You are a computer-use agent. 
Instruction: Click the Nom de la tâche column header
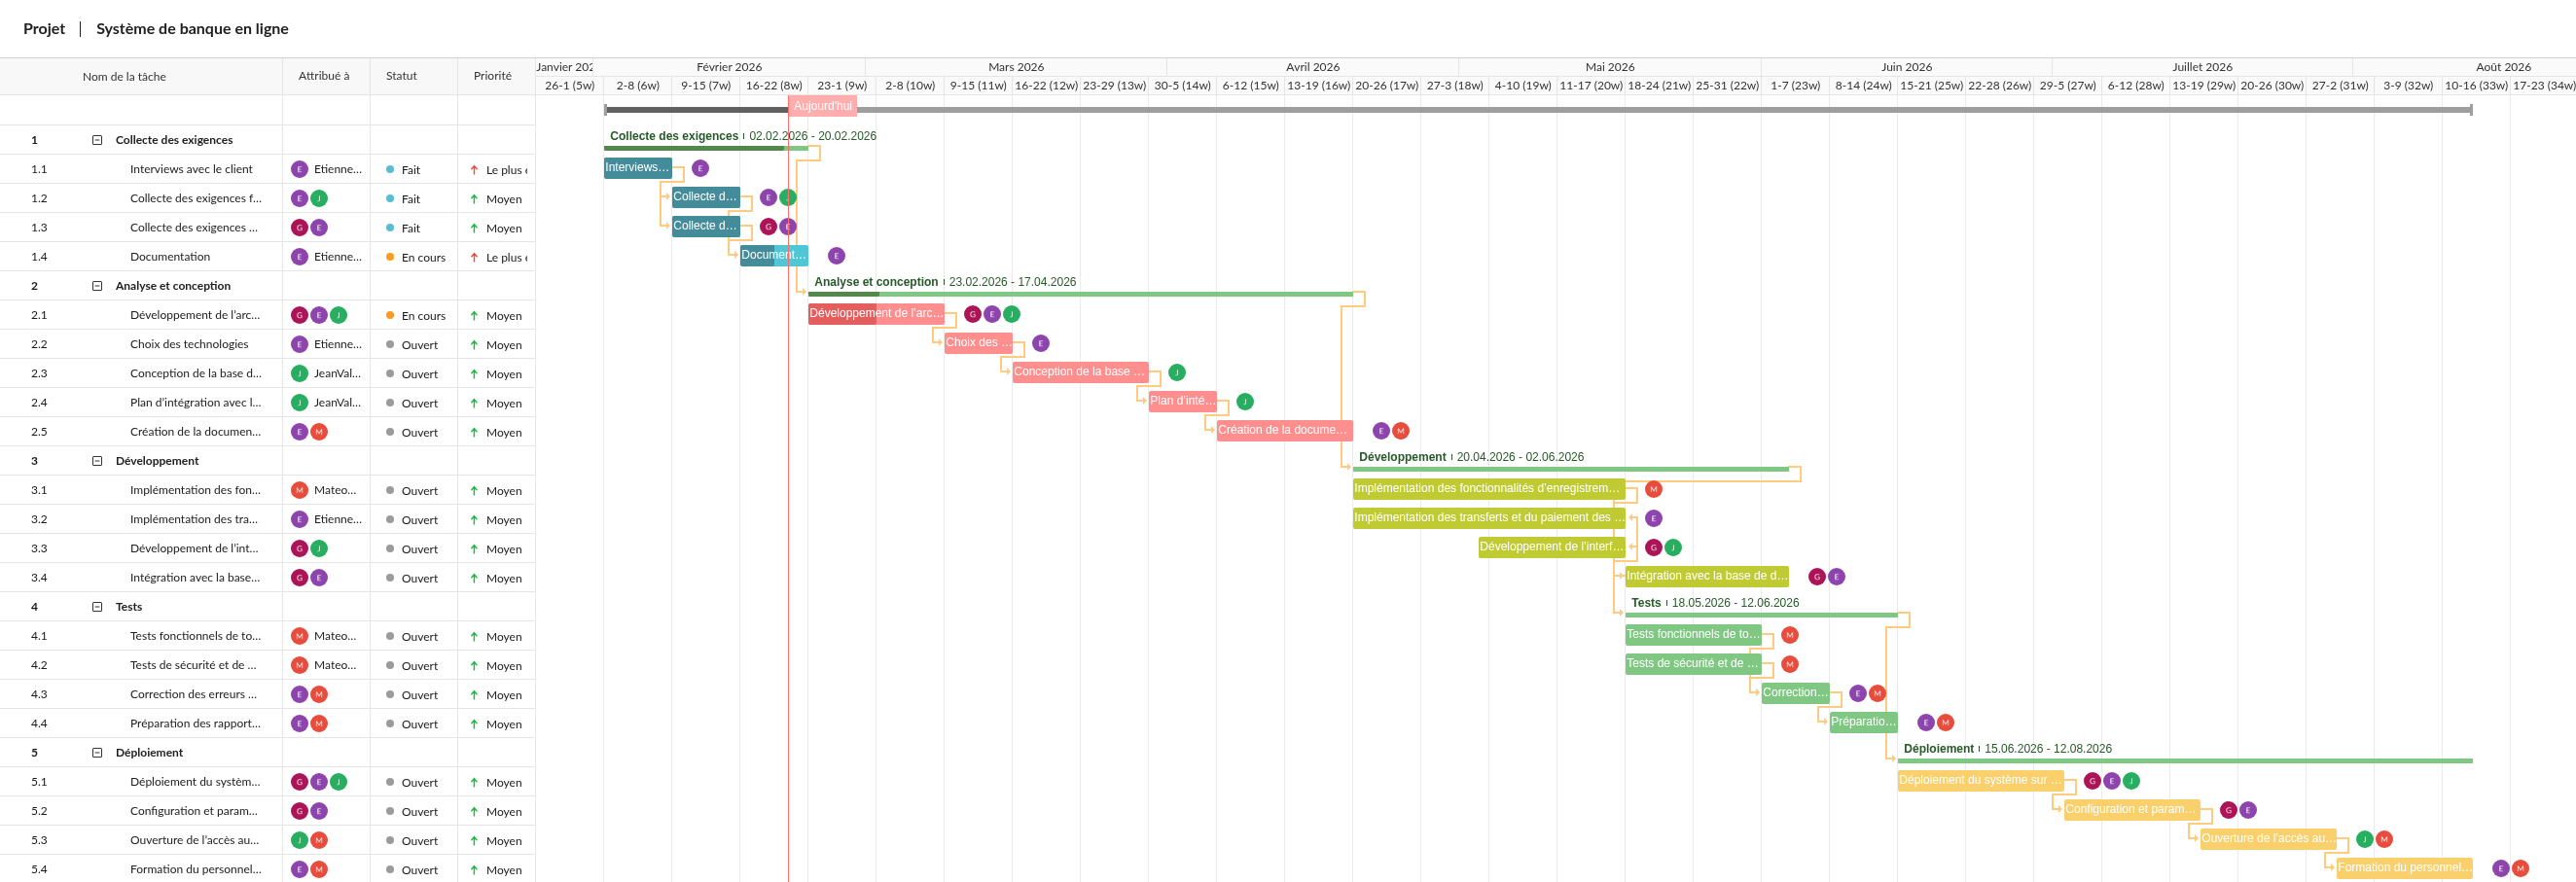tap(124, 77)
